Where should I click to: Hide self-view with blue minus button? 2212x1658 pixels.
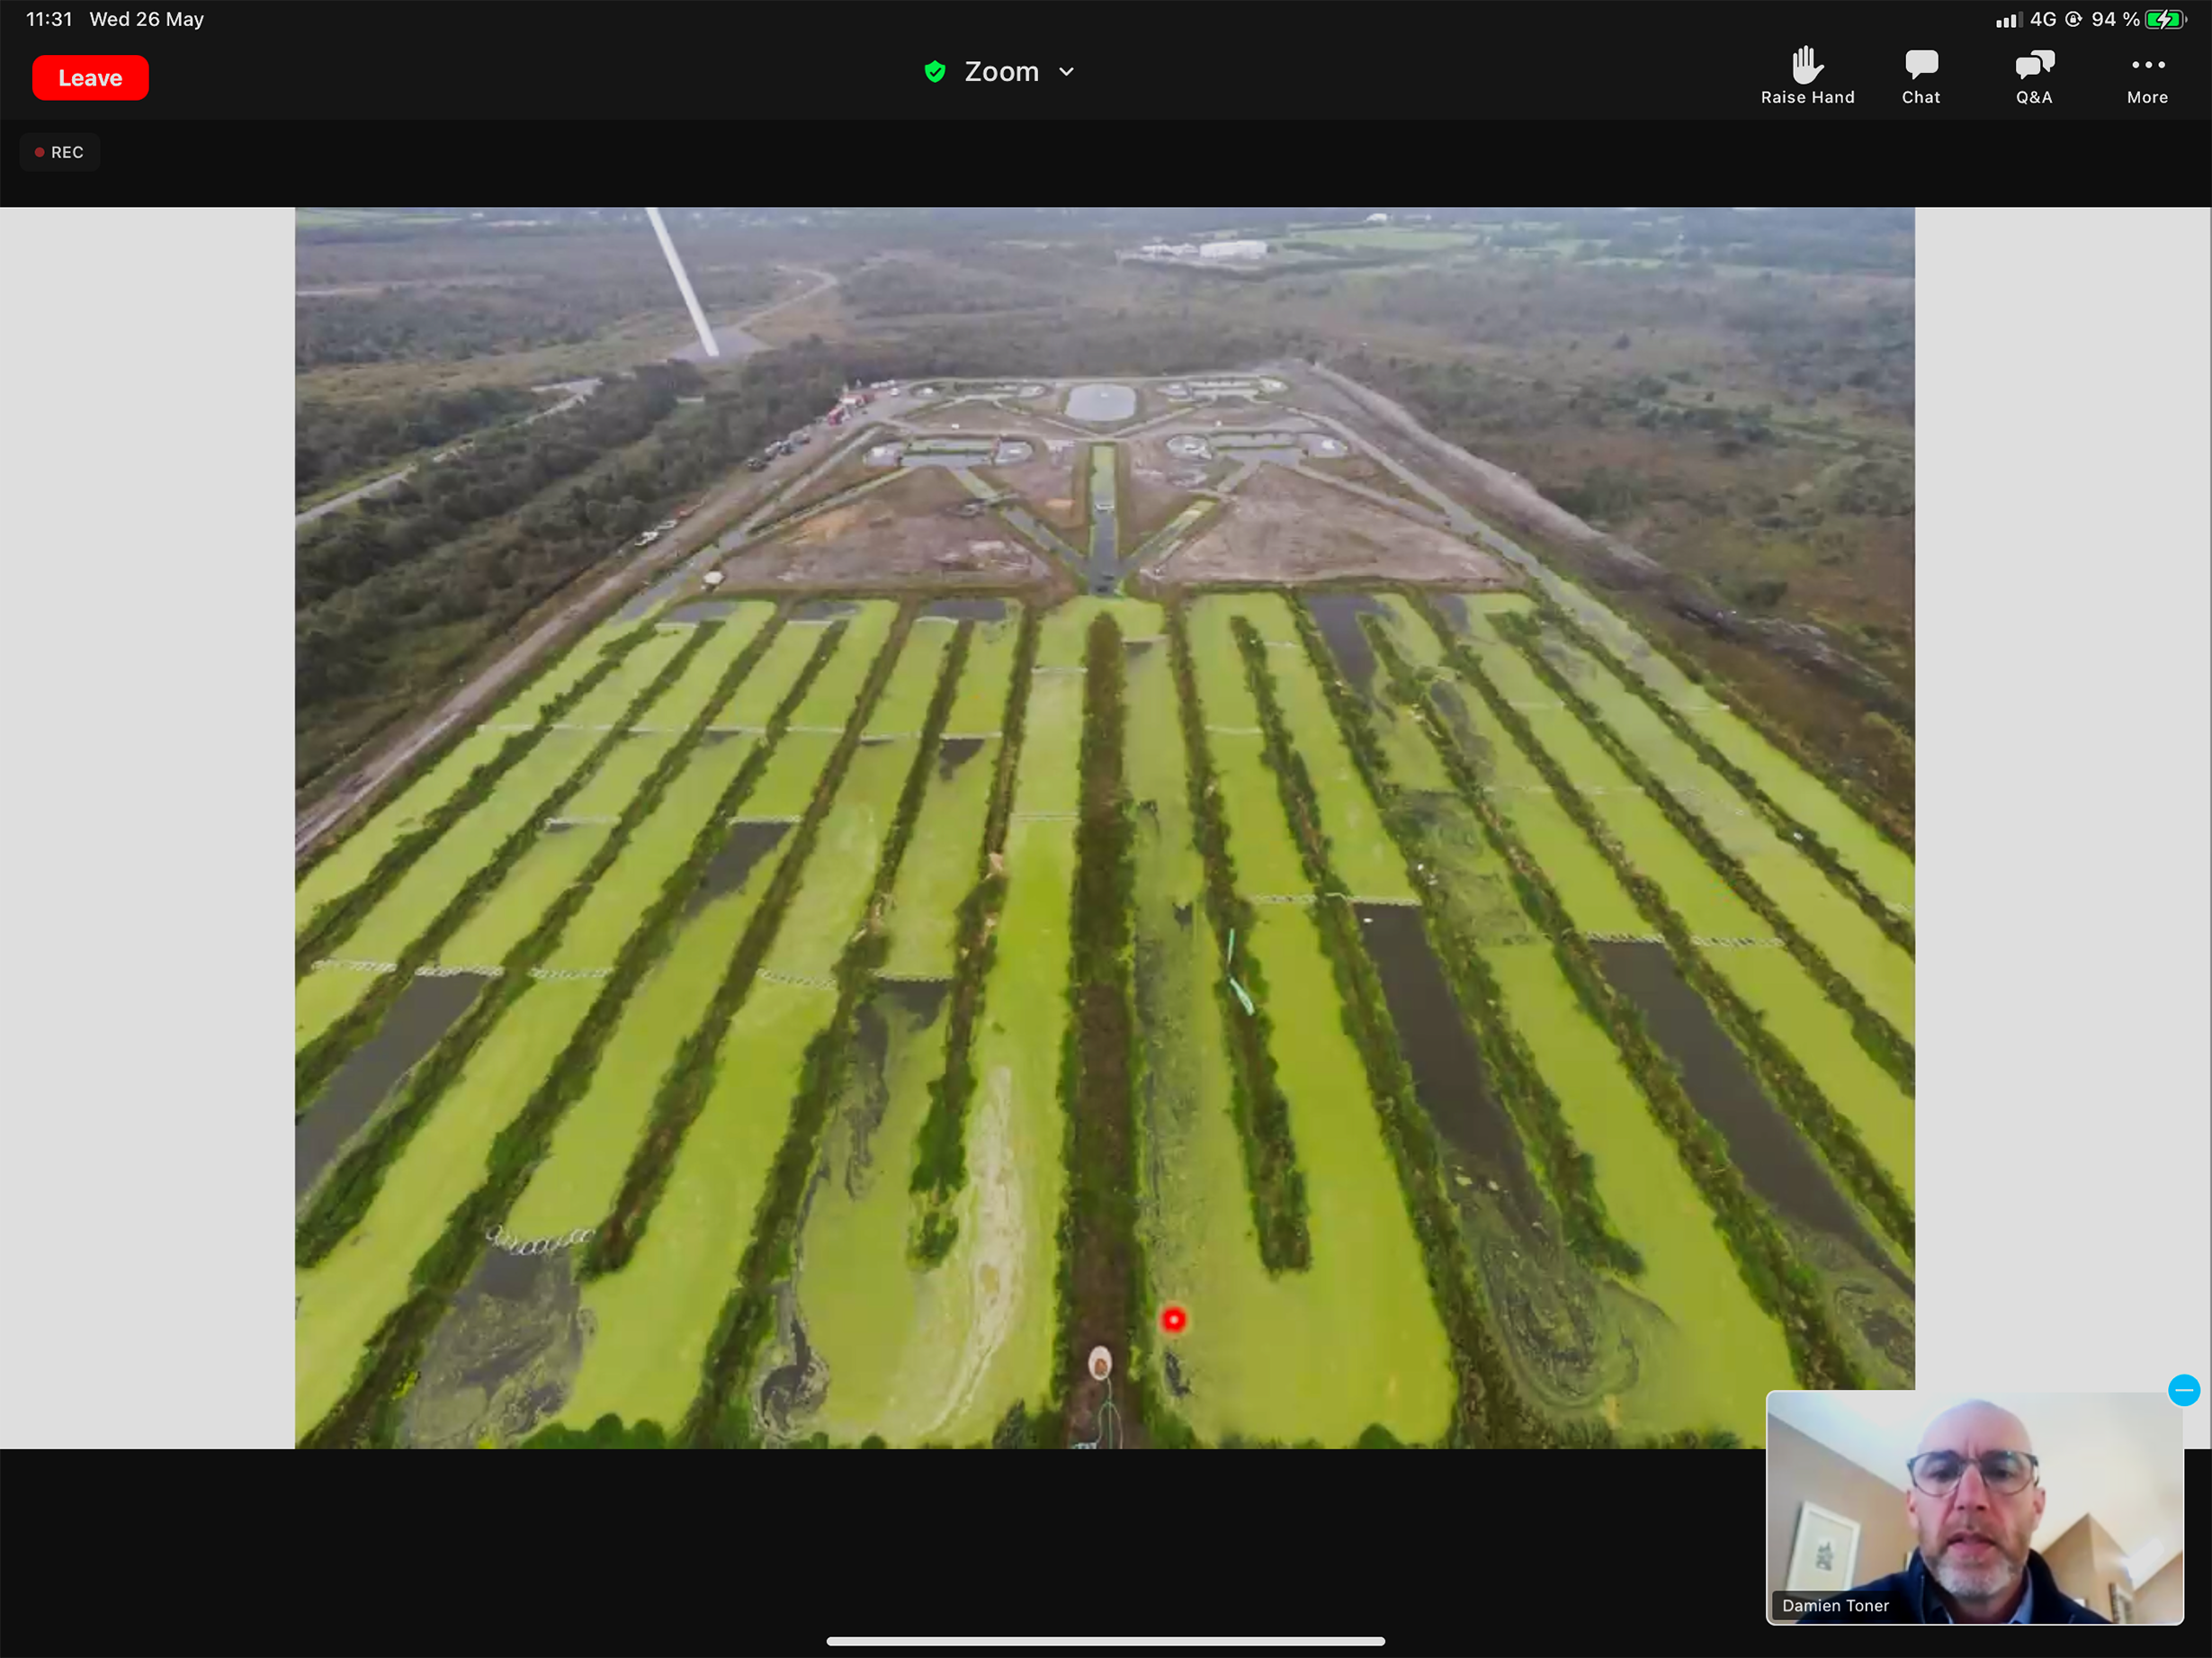[2183, 1390]
